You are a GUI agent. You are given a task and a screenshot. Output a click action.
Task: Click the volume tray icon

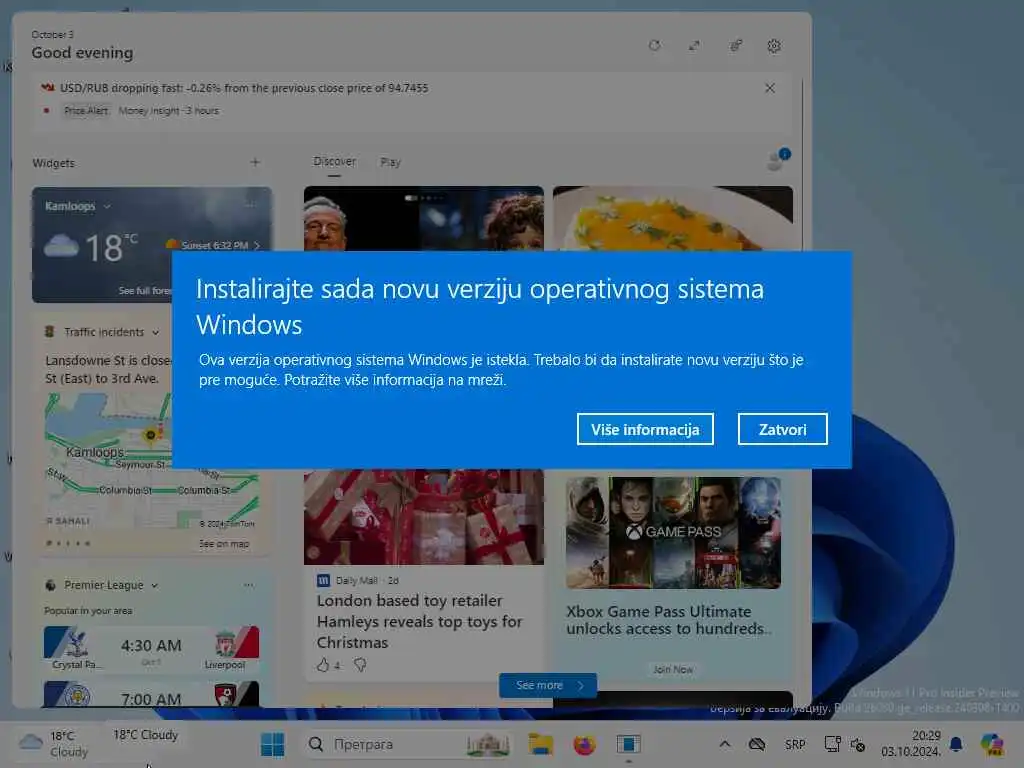click(857, 744)
